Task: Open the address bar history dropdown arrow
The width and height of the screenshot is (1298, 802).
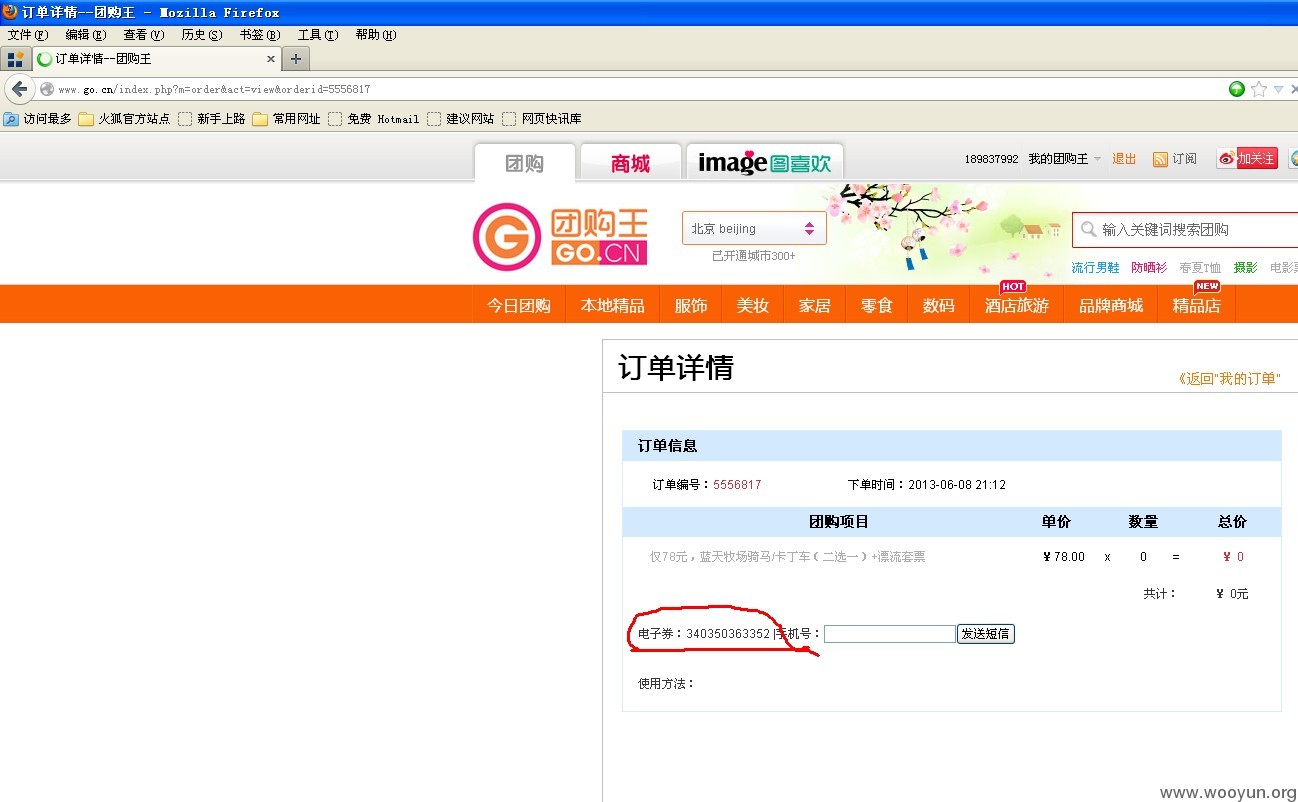Action: click(x=1278, y=89)
